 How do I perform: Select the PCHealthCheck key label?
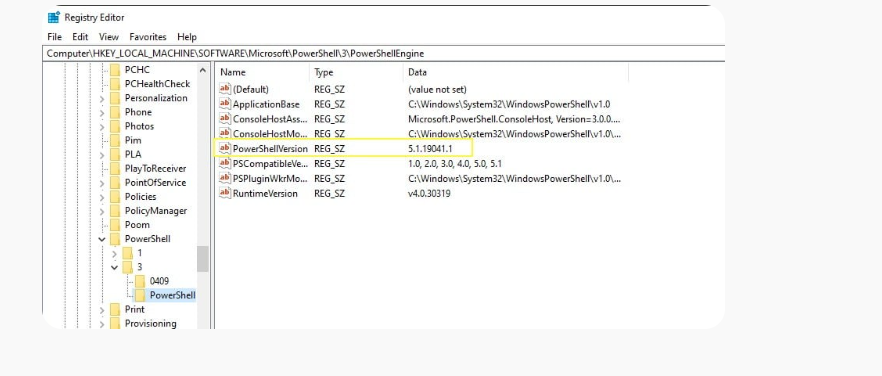pyautogui.click(x=158, y=84)
